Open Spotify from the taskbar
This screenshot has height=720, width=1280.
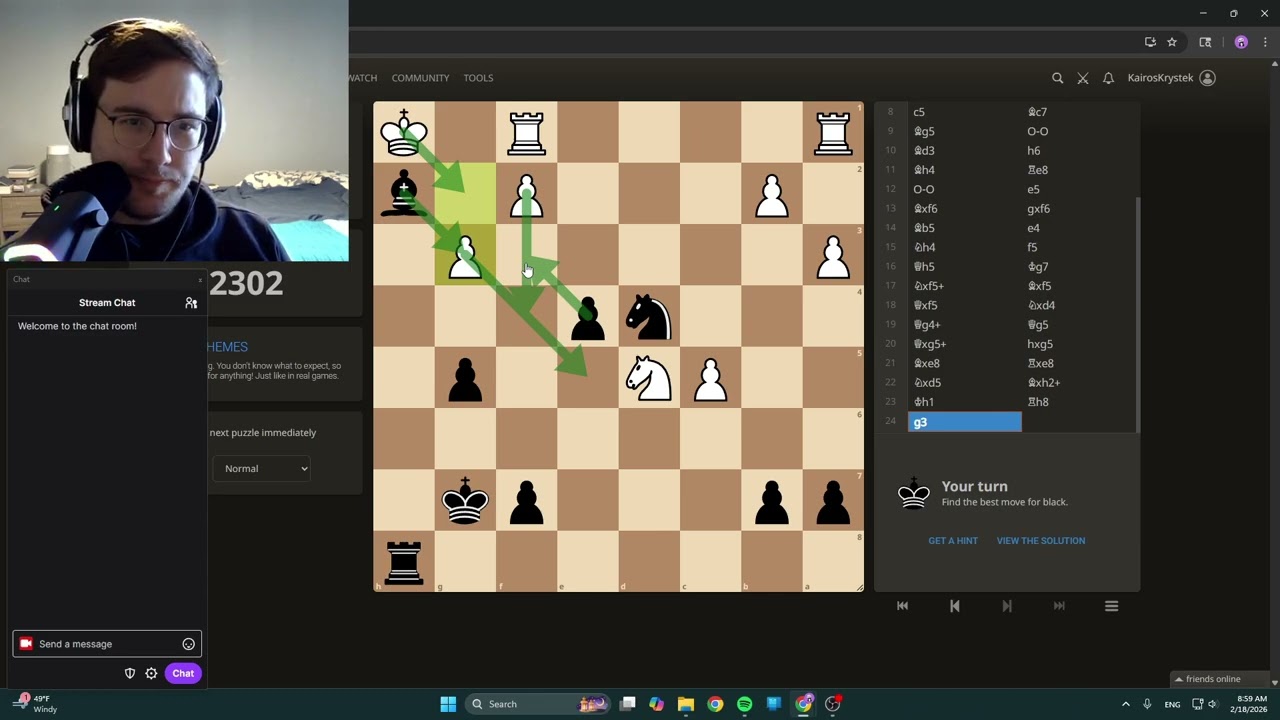pyautogui.click(x=744, y=704)
